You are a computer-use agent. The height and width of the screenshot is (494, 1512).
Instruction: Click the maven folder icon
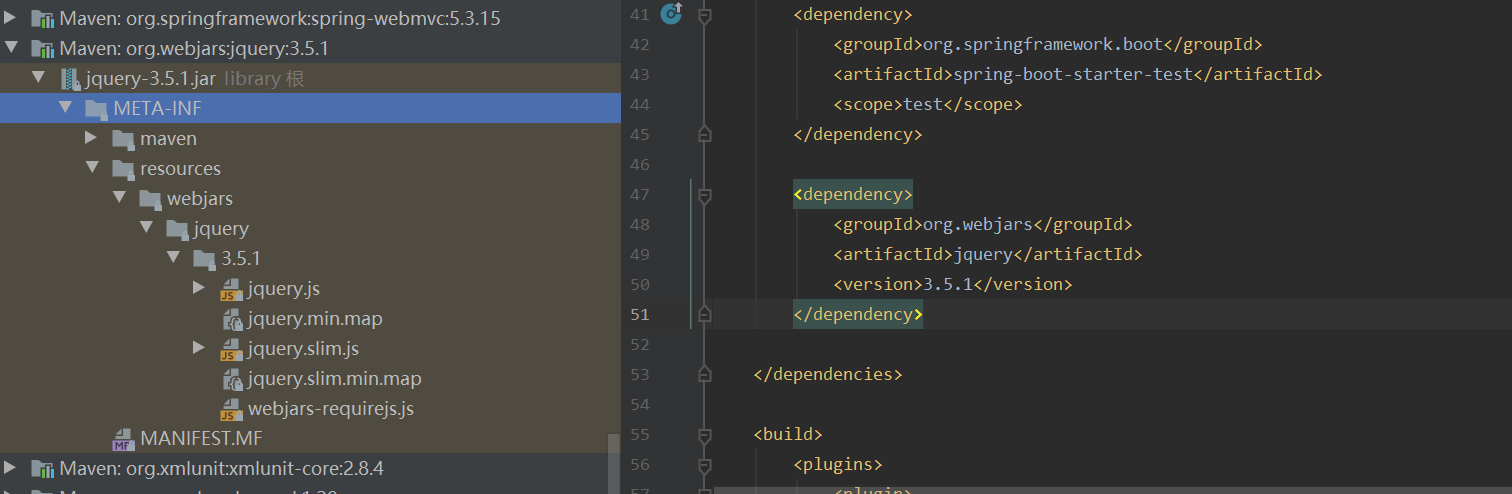tap(123, 139)
